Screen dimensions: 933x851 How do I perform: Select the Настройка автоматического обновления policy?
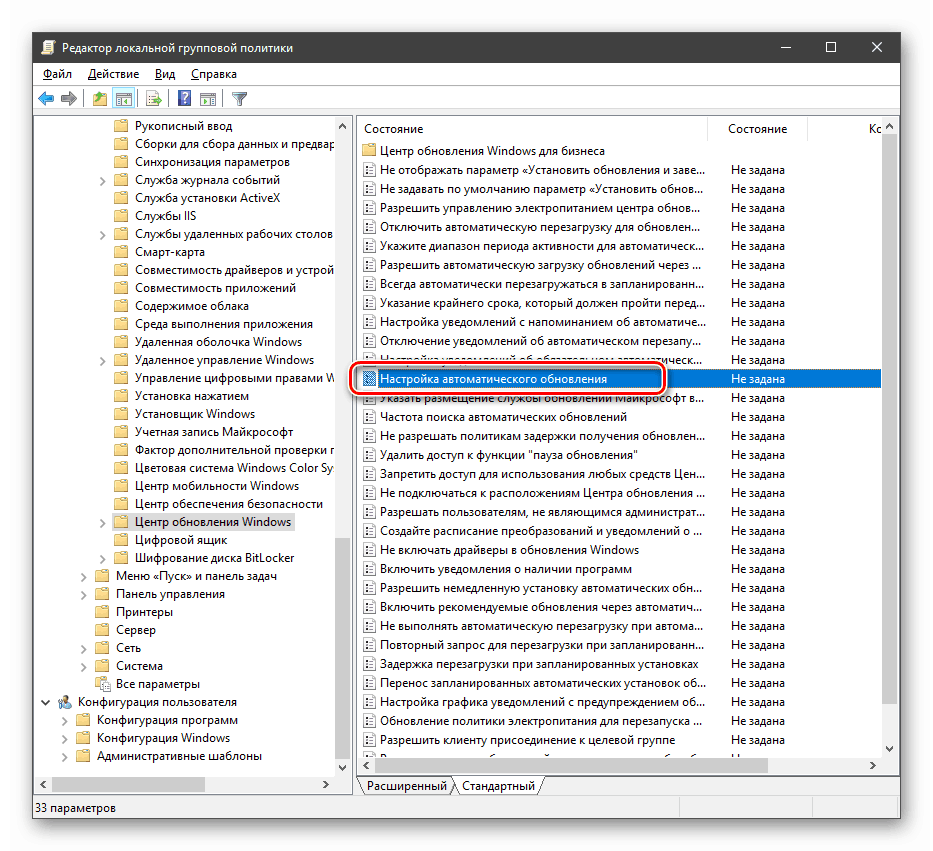coord(493,379)
